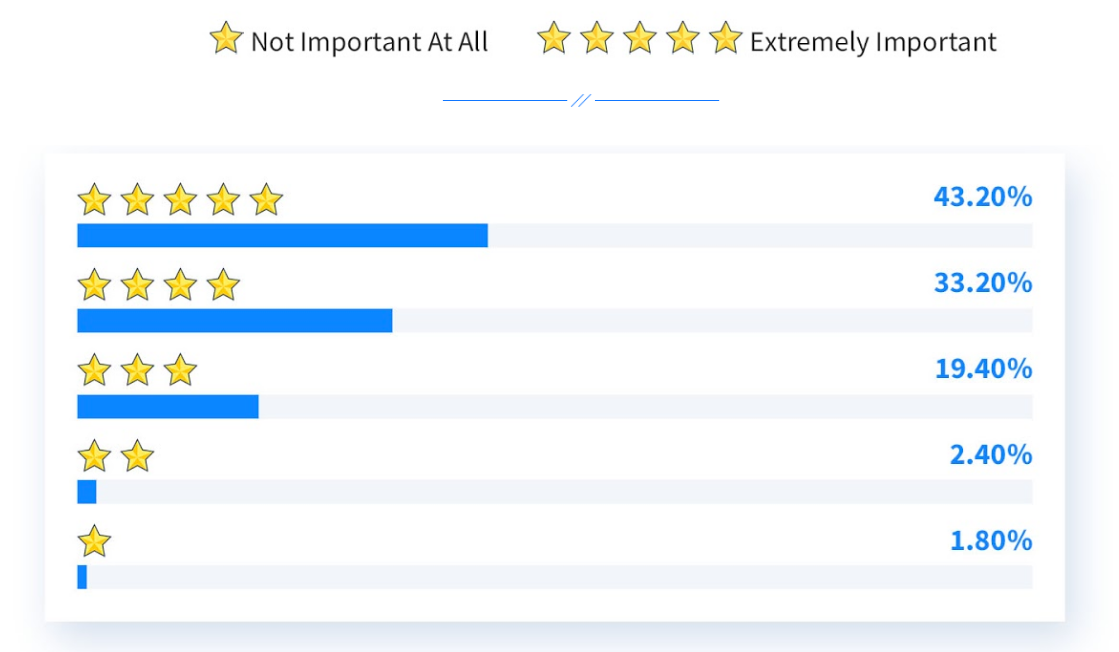Screen dimensions: 1119x652
Task: Click the 1.80% percentage label
Action: click(991, 541)
